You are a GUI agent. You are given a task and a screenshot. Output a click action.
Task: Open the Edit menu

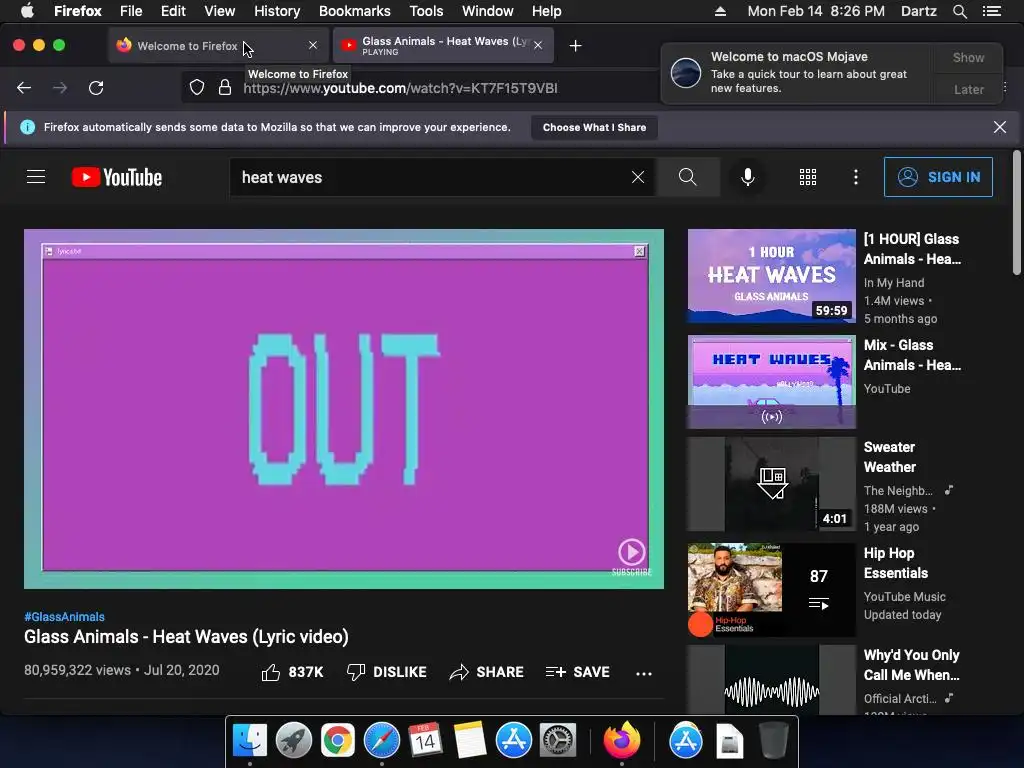coord(173,11)
